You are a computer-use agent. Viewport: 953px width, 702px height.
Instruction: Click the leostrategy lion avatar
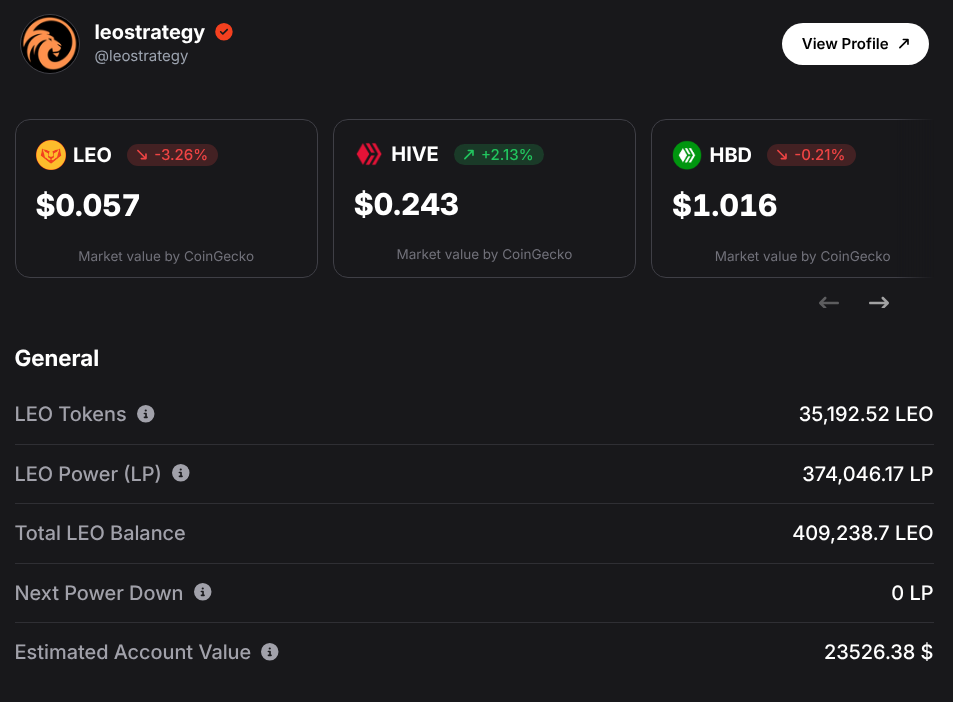click(x=50, y=44)
